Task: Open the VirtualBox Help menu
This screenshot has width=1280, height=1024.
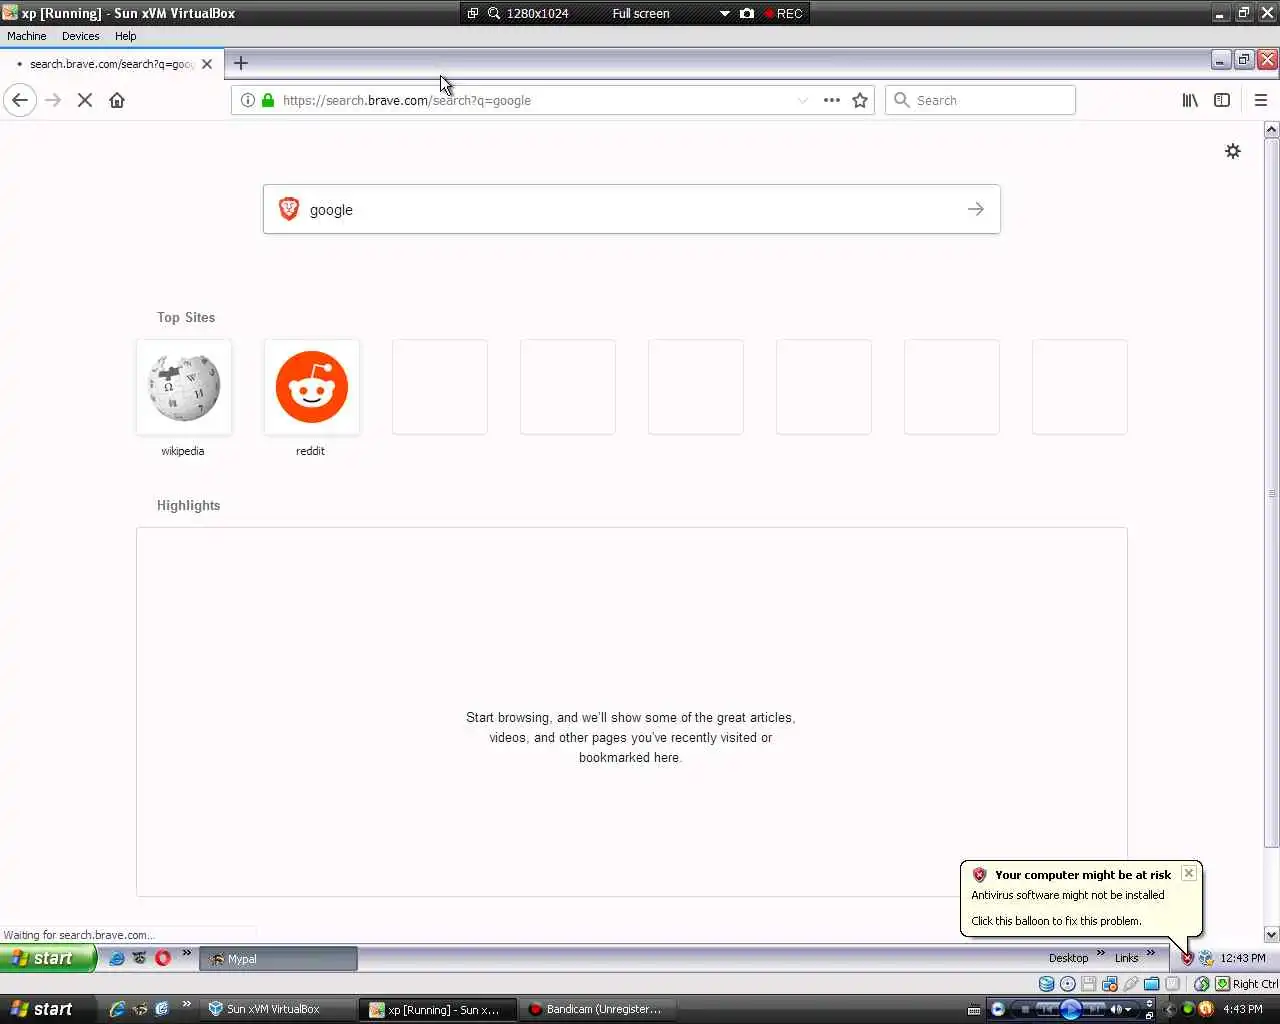Action: (x=125, y=36)
